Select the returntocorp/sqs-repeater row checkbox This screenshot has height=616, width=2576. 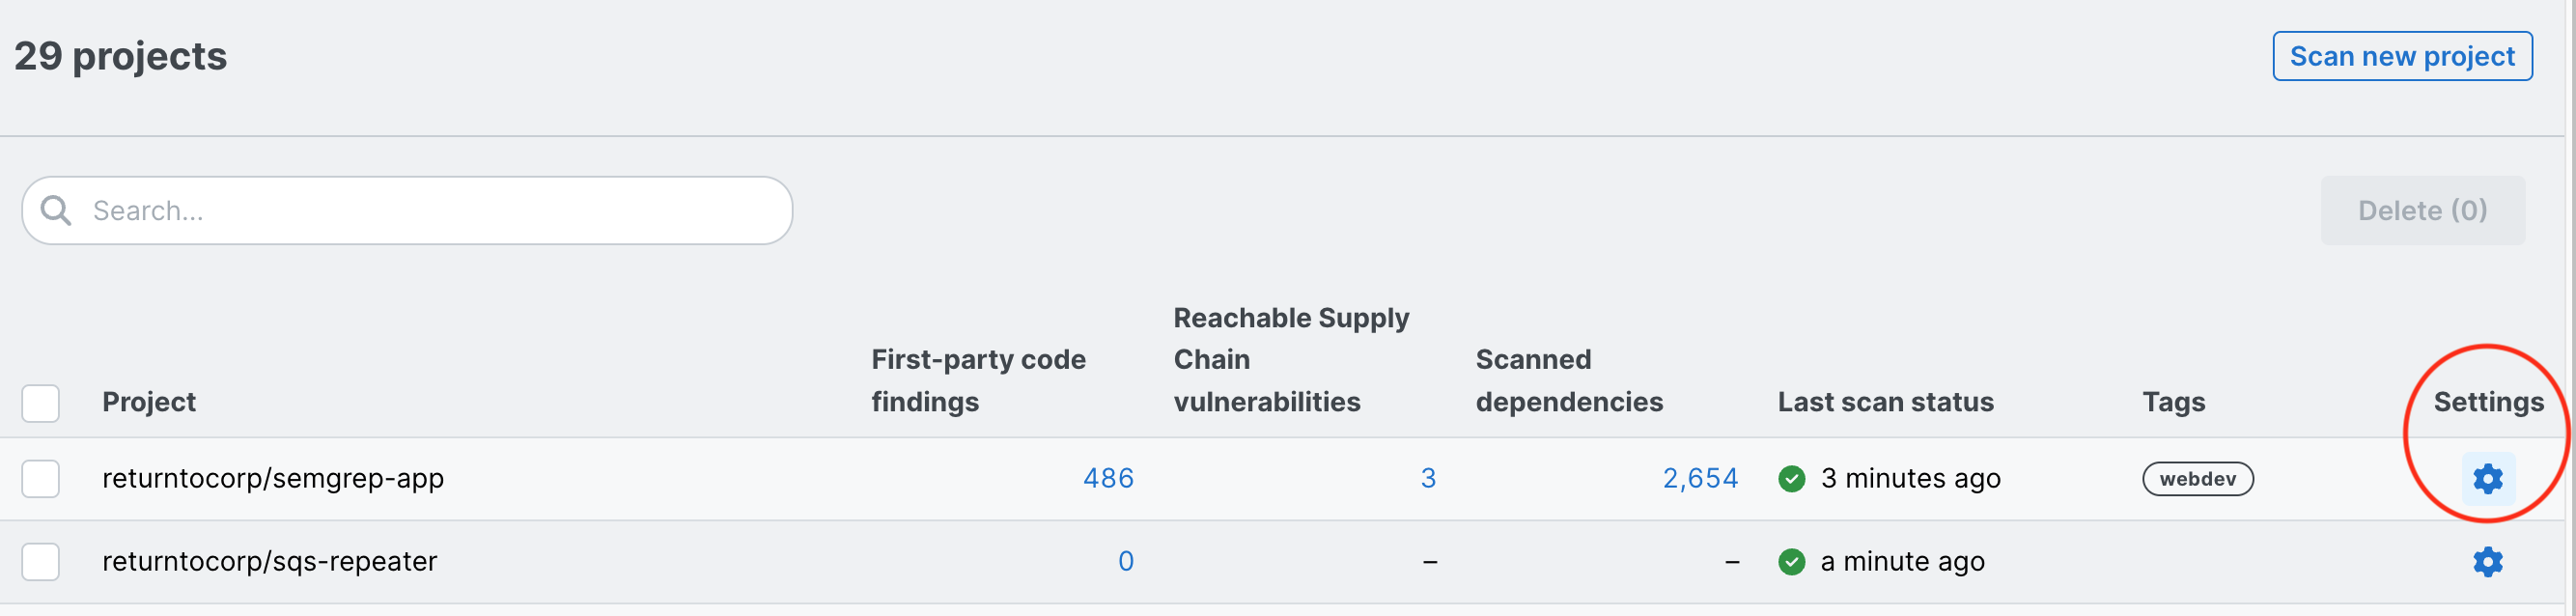pyautogui.click(x=41, y=562)
